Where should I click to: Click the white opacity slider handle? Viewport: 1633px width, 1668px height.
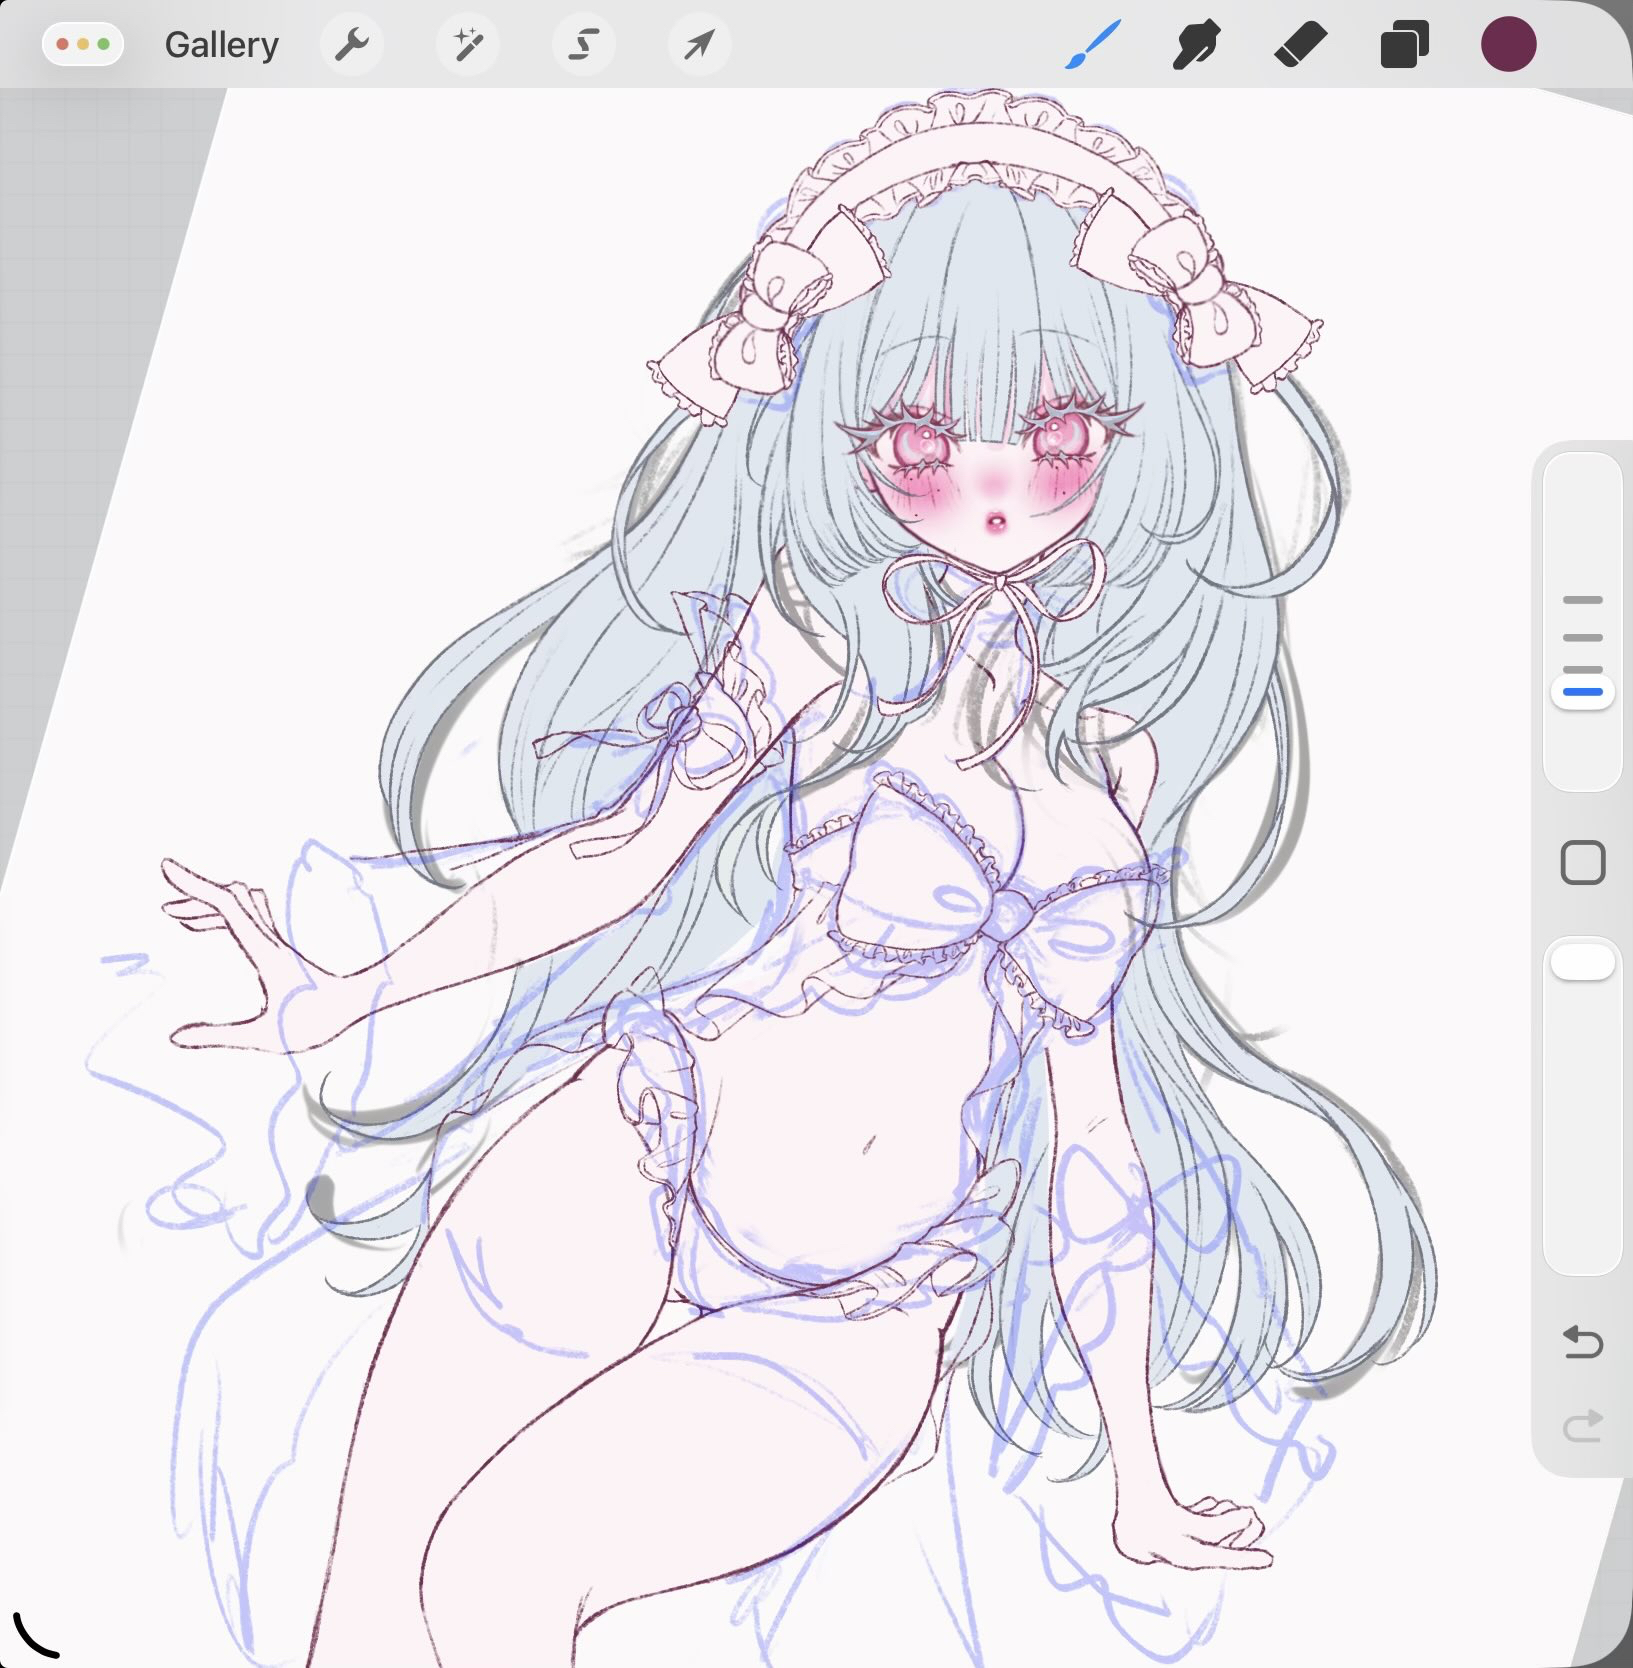click(x=1582, y=963)
